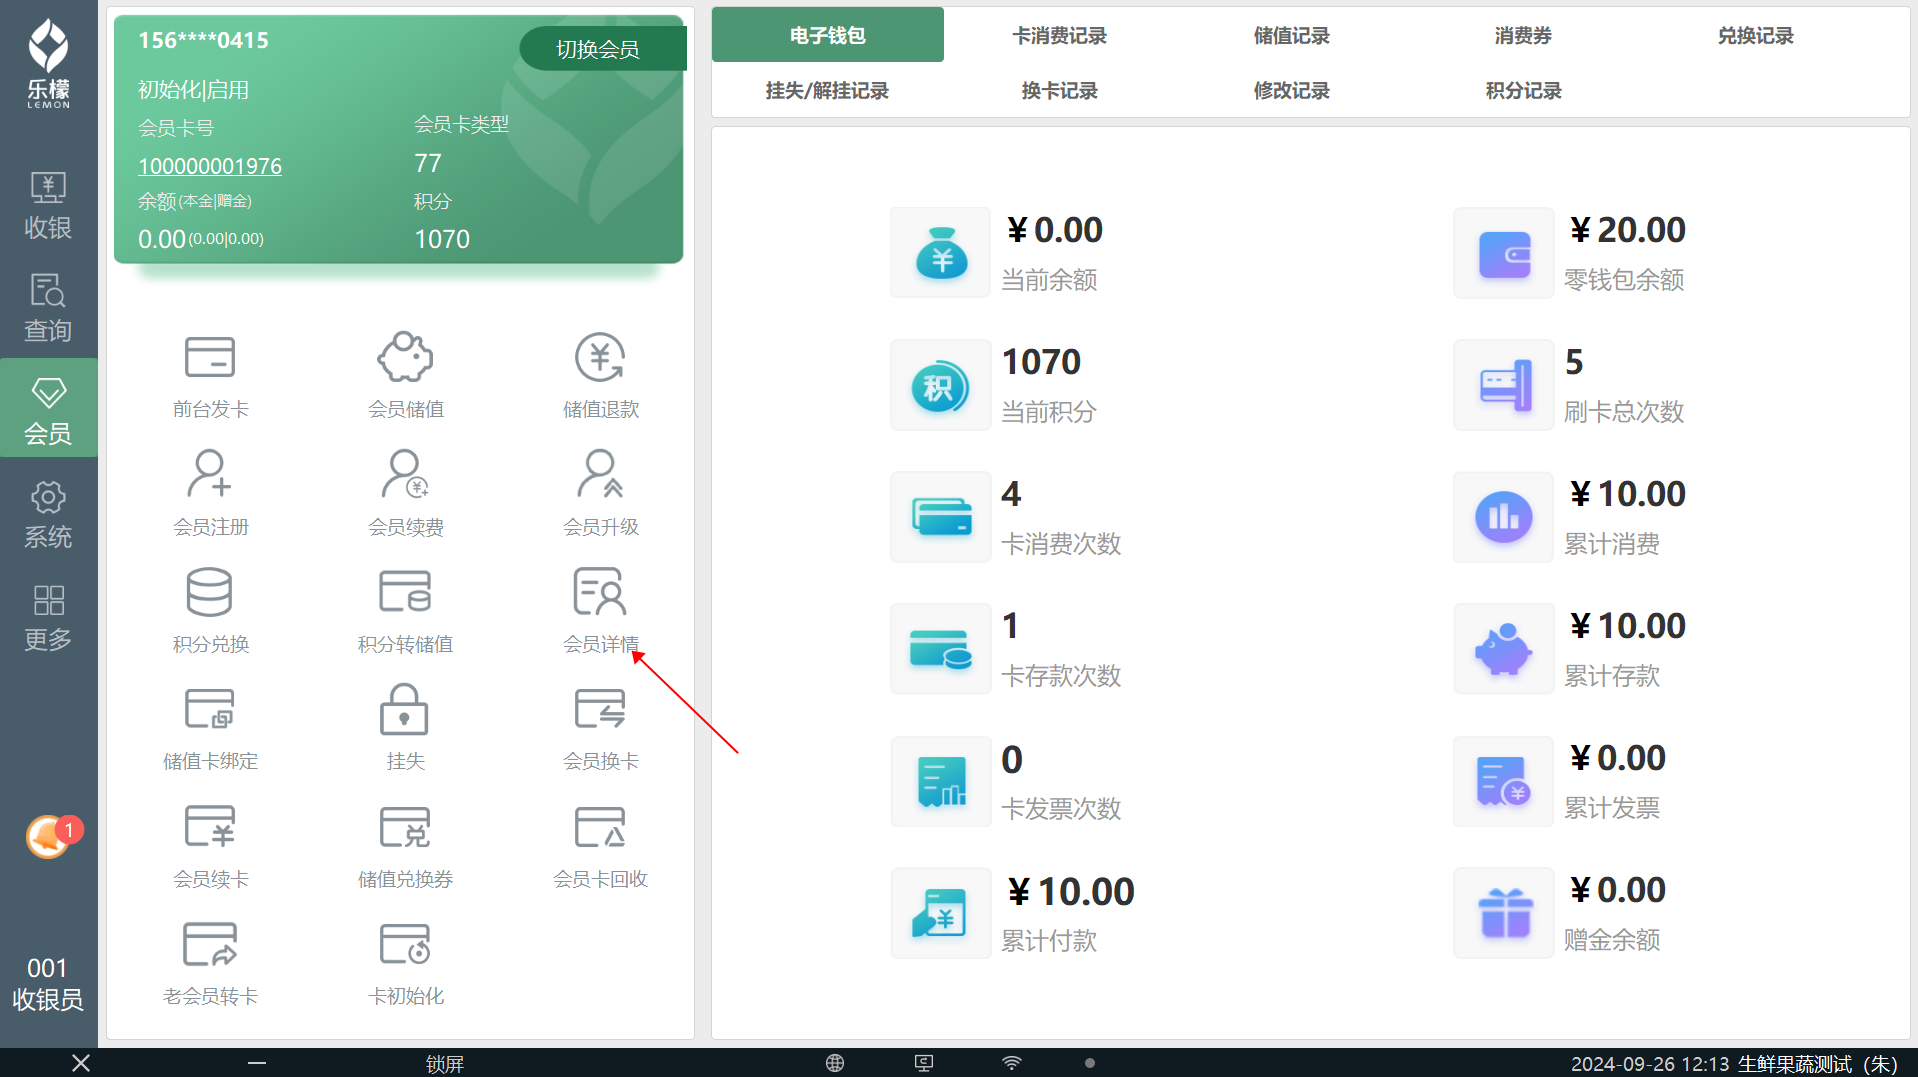Switch to 消费券 tab
Image resolution: width=1918 pixels, height=1077 pixels.
point(1523,35)
